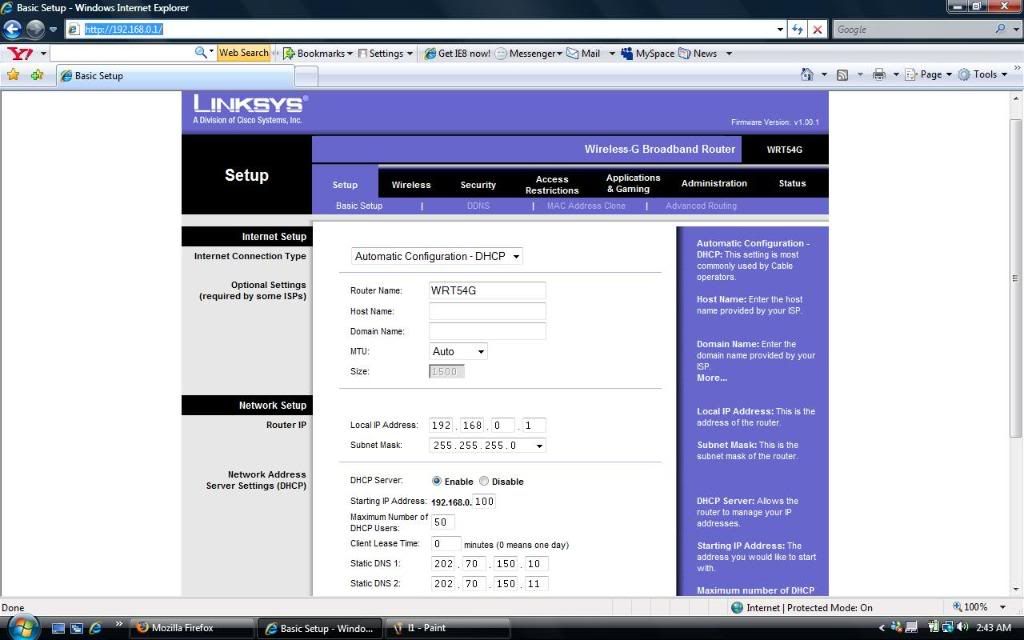Viewport: 1024px width, 640px height.
Task: Open the Windows Start orb
Action: 24,627
